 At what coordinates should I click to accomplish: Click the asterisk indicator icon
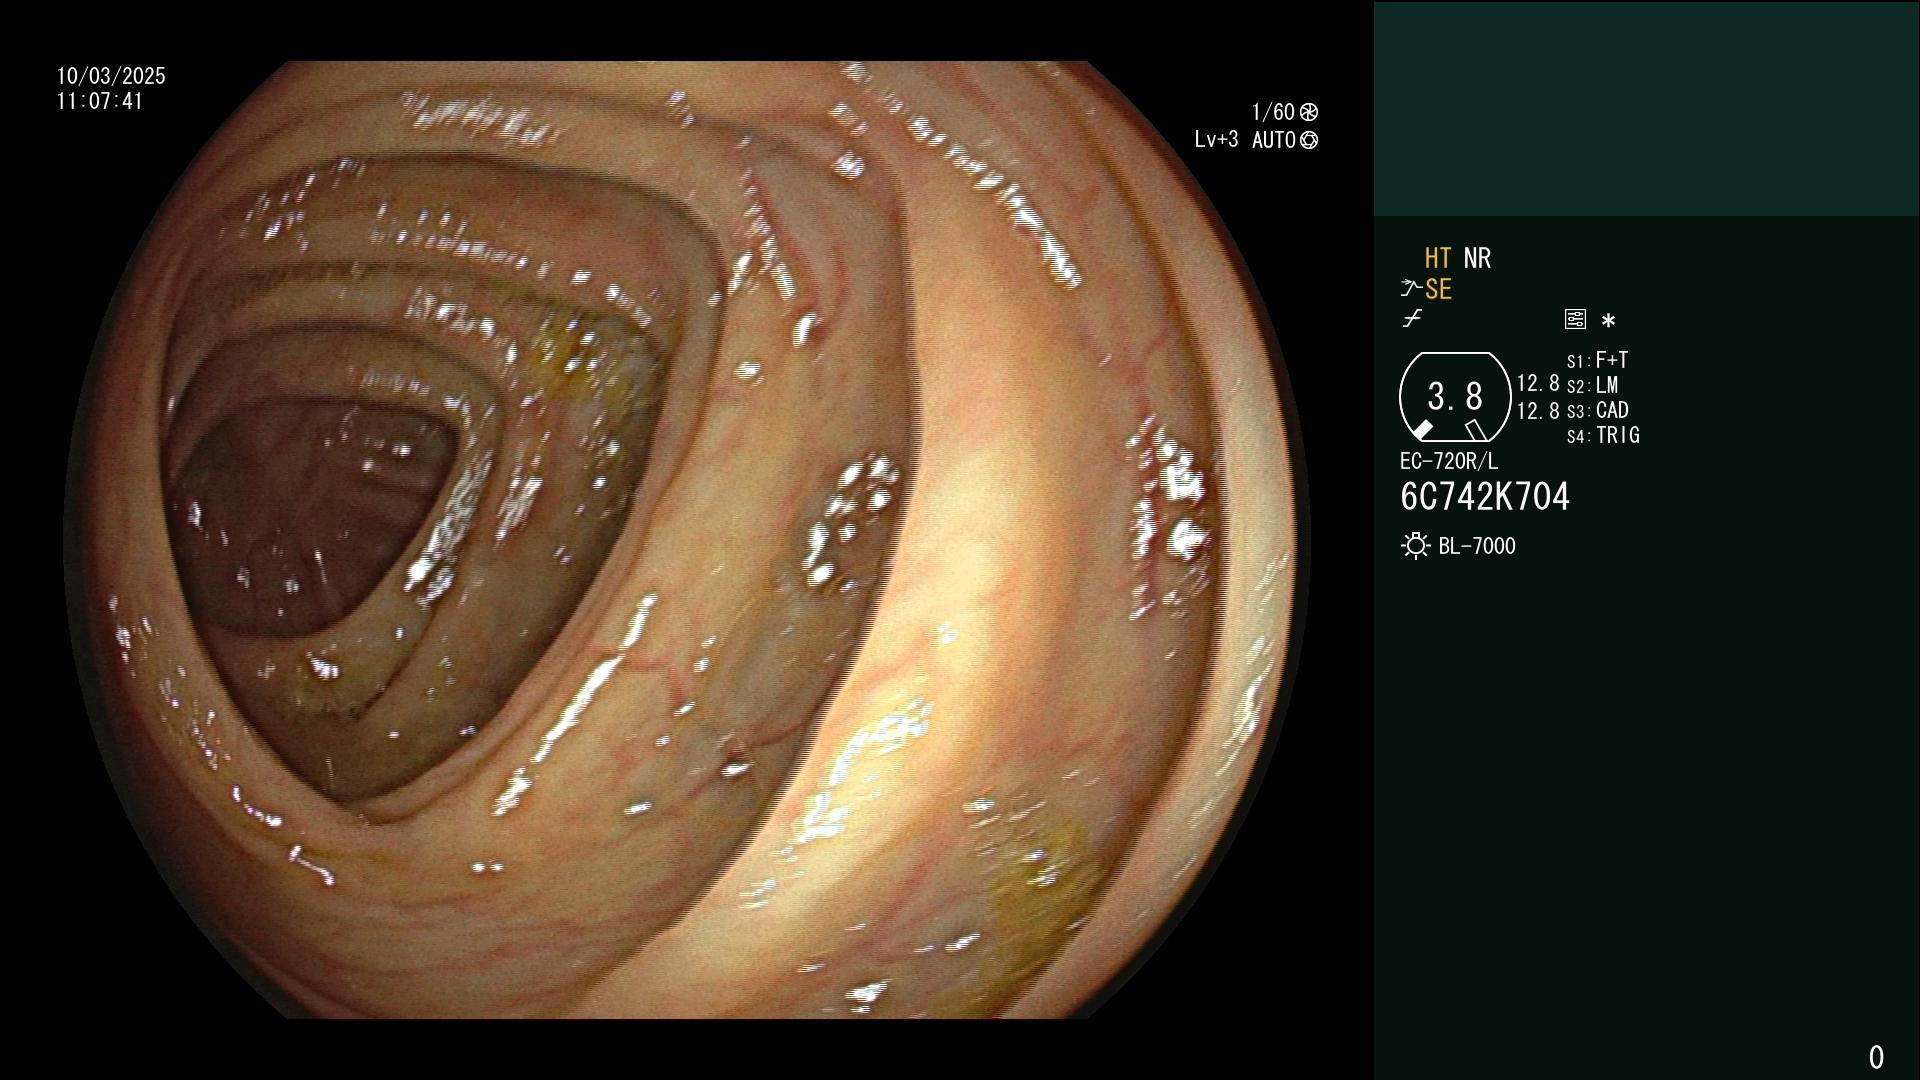coord(1608,321)
